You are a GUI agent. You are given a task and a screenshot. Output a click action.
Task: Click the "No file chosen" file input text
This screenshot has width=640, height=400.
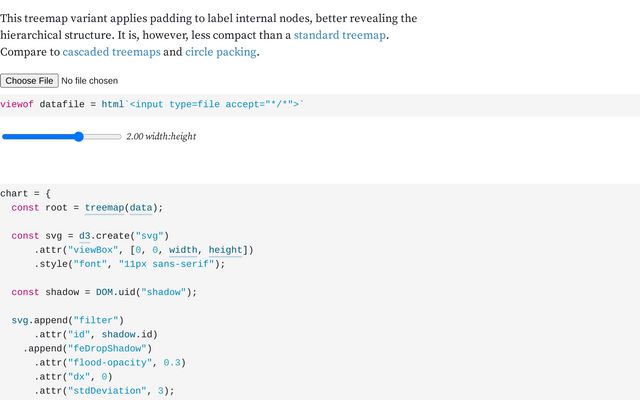click(89, 81)
